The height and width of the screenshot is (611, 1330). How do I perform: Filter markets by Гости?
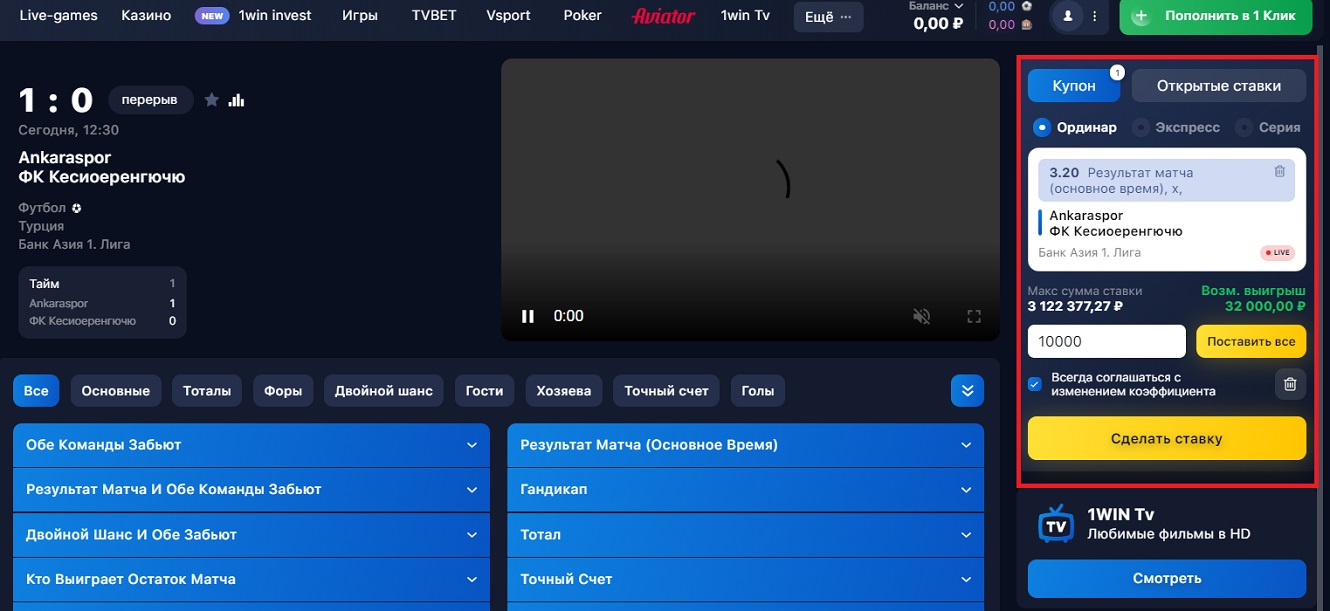(x=485, y=391)
